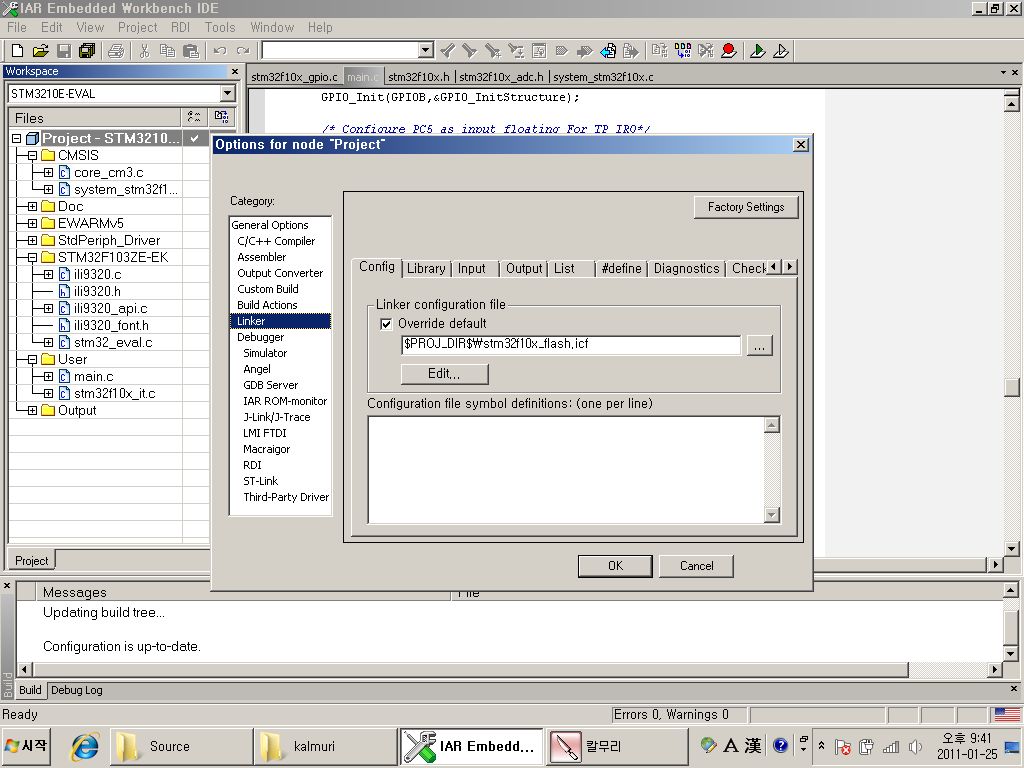Click the Print toolbar icon
Screen dimensions: 1024x768
(116, 50)
